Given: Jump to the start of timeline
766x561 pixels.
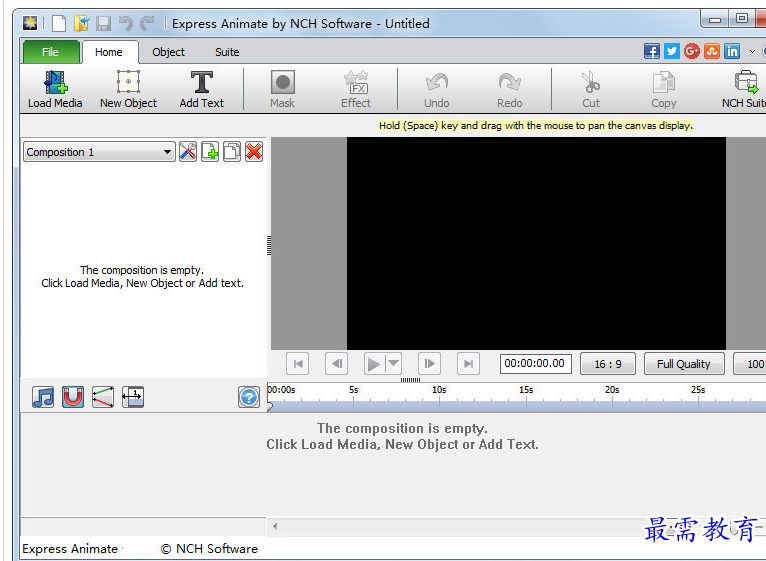Looking at the screenshot, I should pyautogui.click(x=298, y=364).
